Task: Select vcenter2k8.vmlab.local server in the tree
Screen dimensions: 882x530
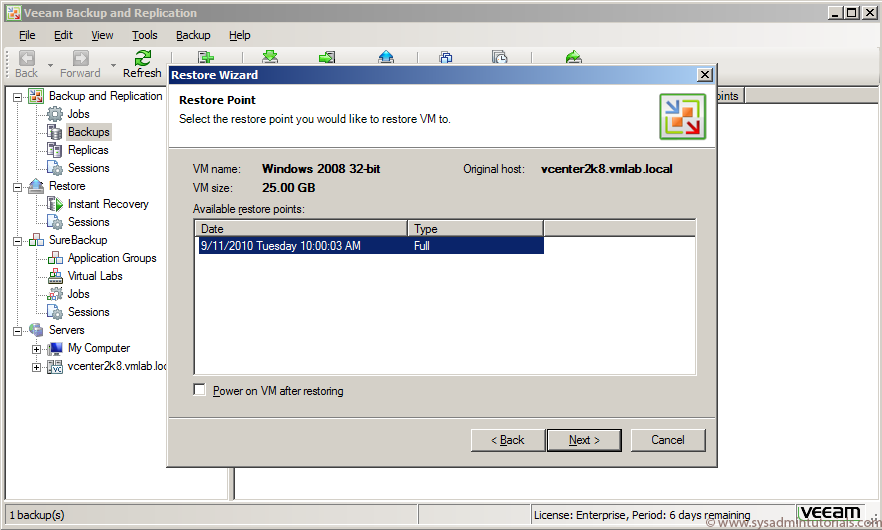Action: (117, 366)
